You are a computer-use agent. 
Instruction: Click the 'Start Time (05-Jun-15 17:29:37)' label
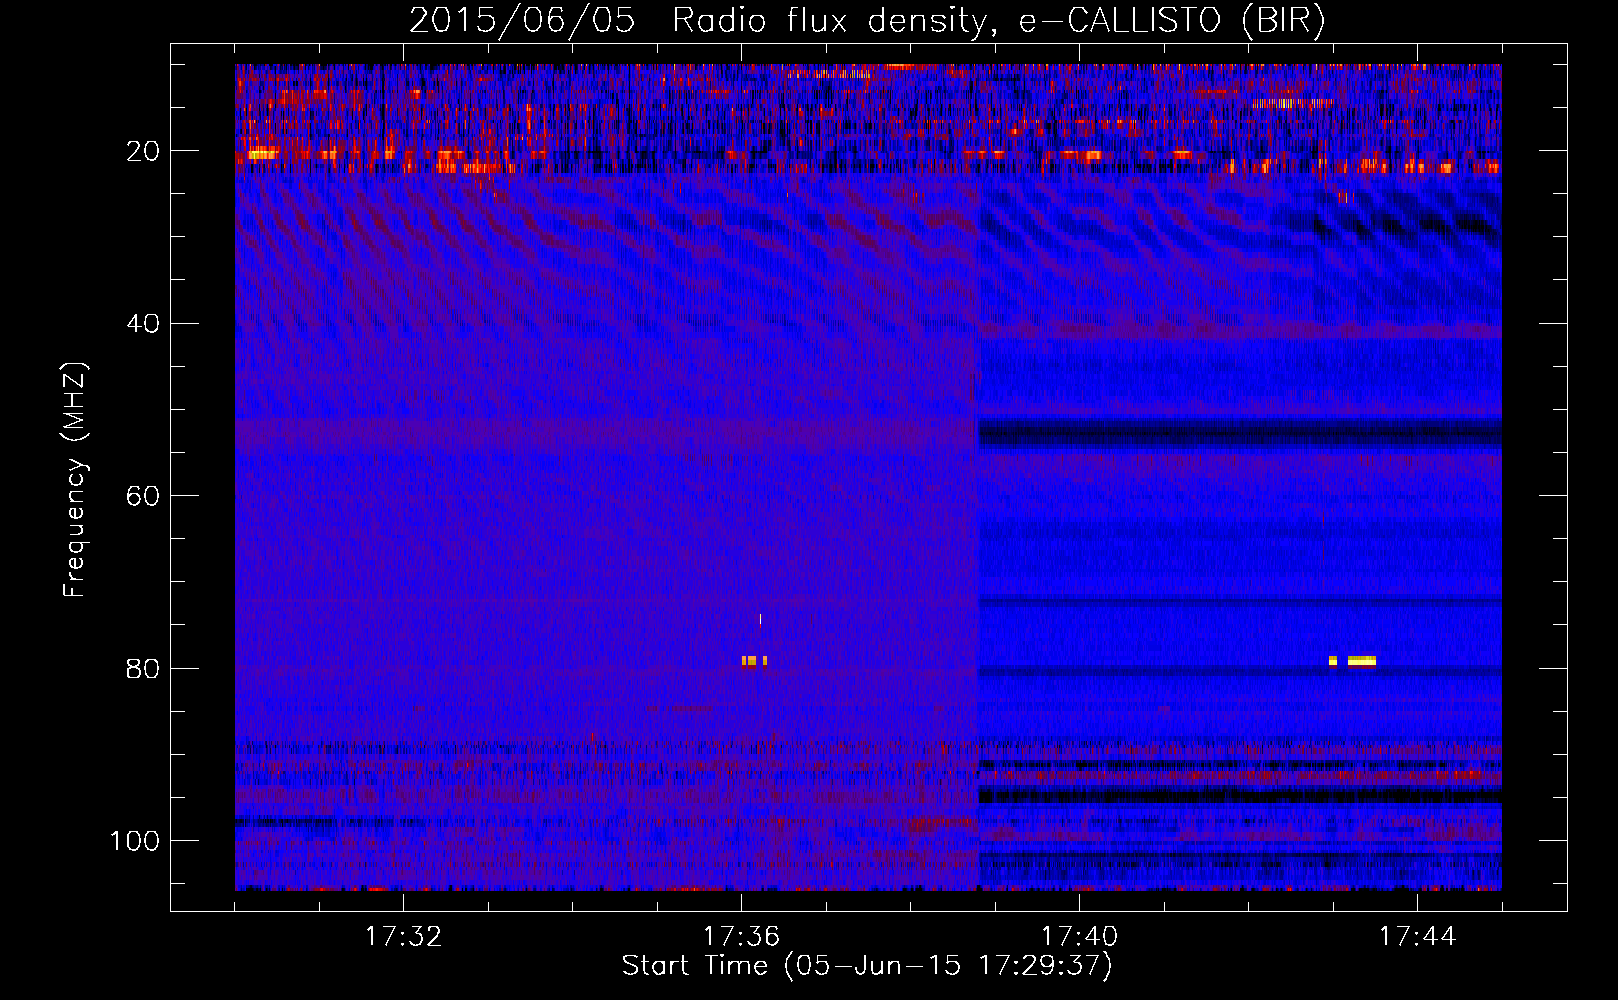867,966
